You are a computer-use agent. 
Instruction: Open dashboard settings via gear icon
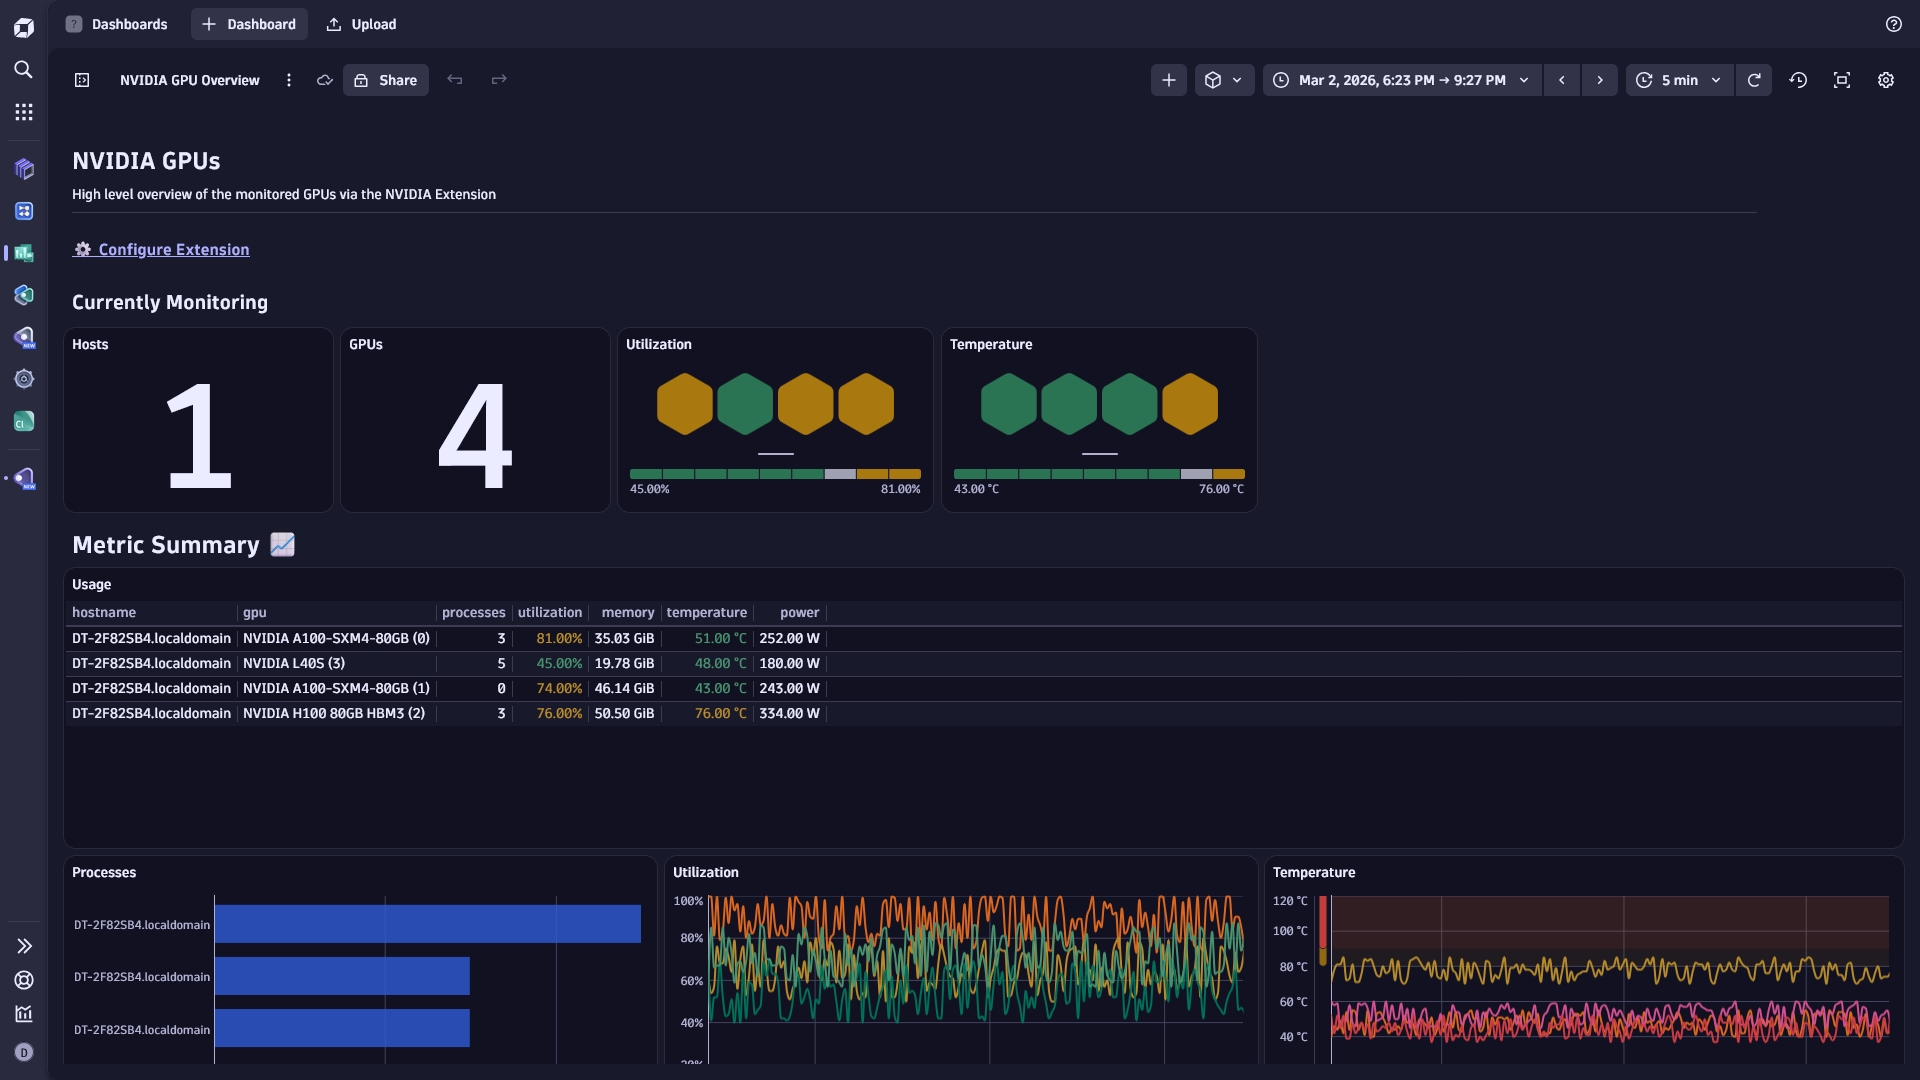(x=1886, y=80)
